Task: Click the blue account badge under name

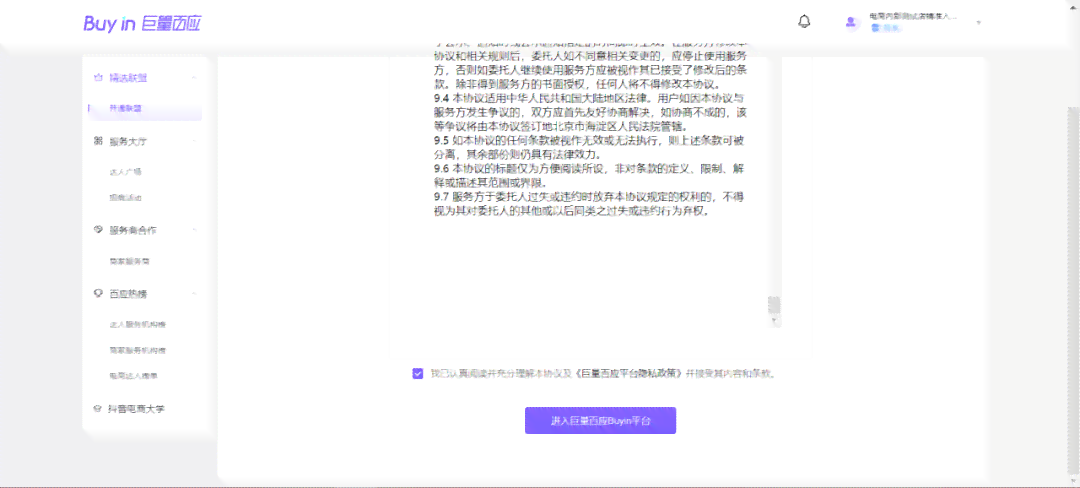Action: (886, 28)
